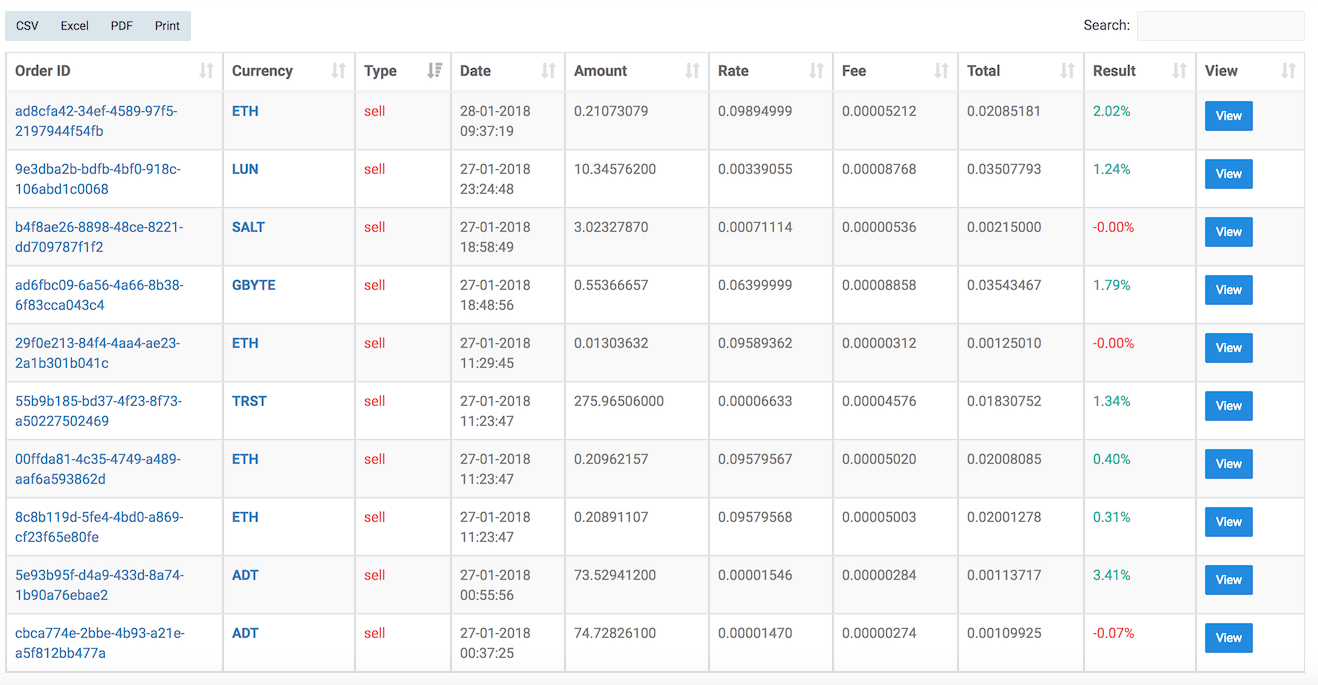
Task: View the 2.02% ETH order
Action: pyautogui.click(x=1229, y=116)
